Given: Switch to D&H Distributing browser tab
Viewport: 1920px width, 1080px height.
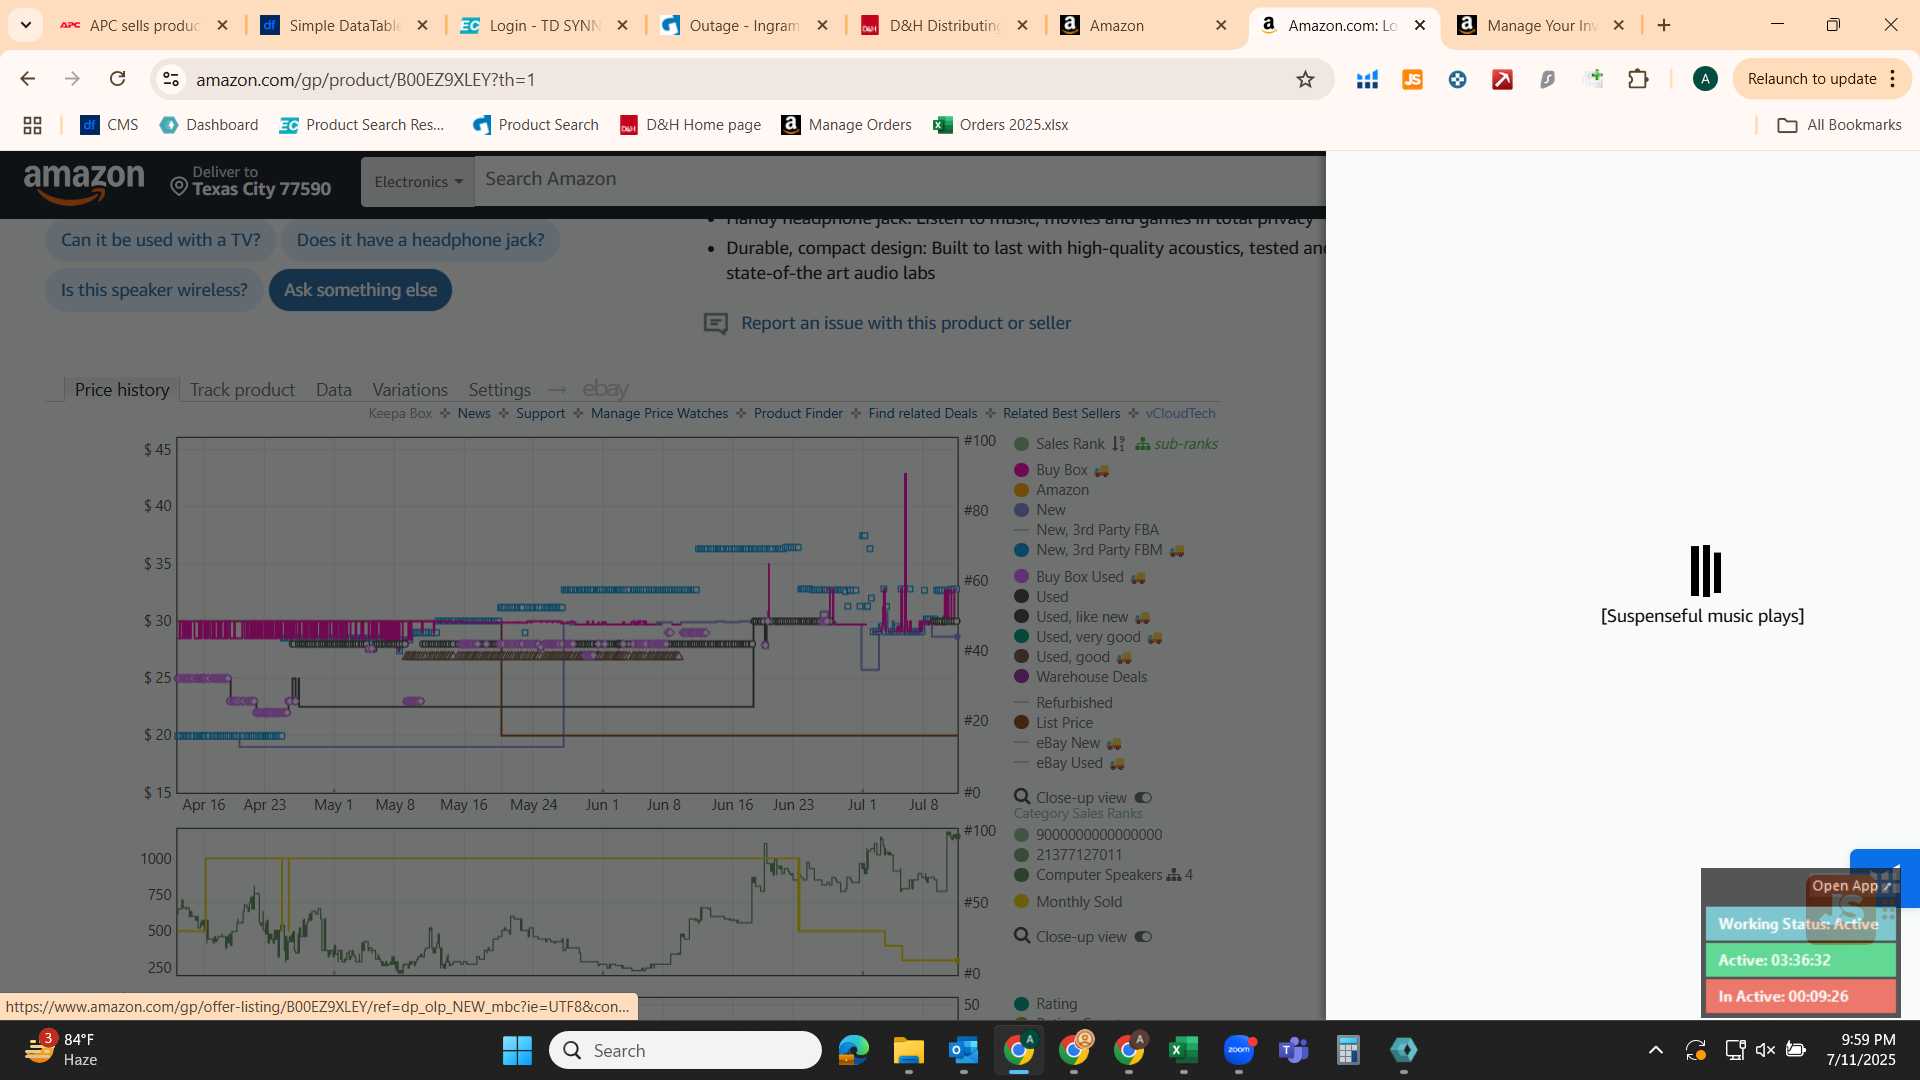Looking at the screenshot, I should (x=945, y=25).
